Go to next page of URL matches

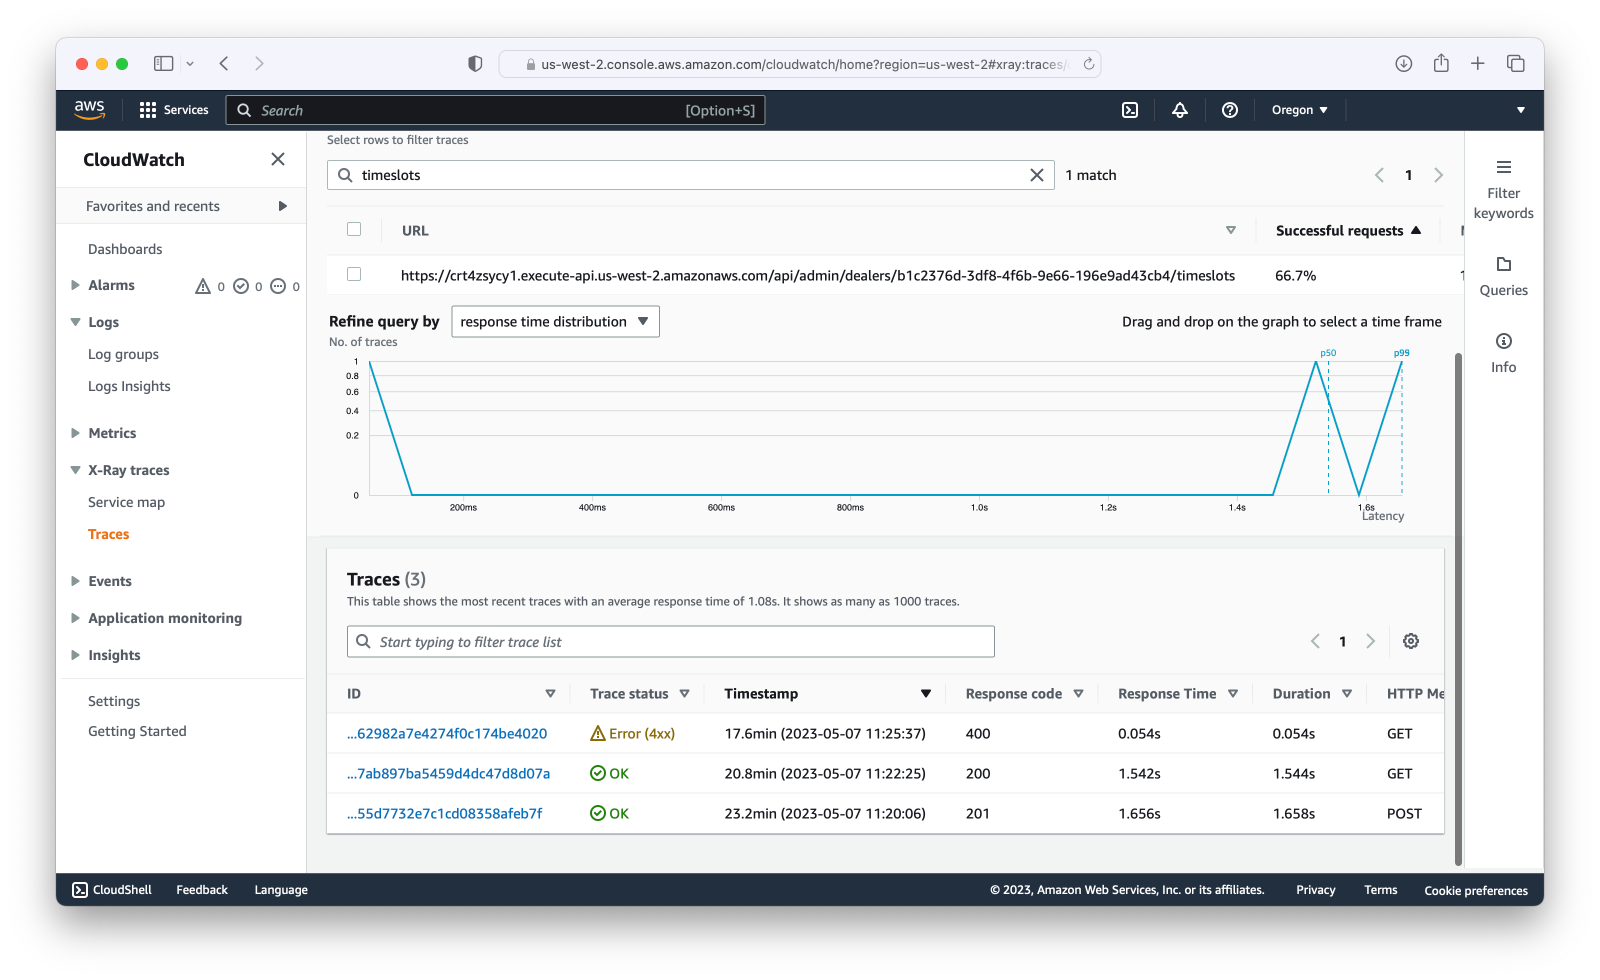pyautogui.click(x=1438, y=175)
